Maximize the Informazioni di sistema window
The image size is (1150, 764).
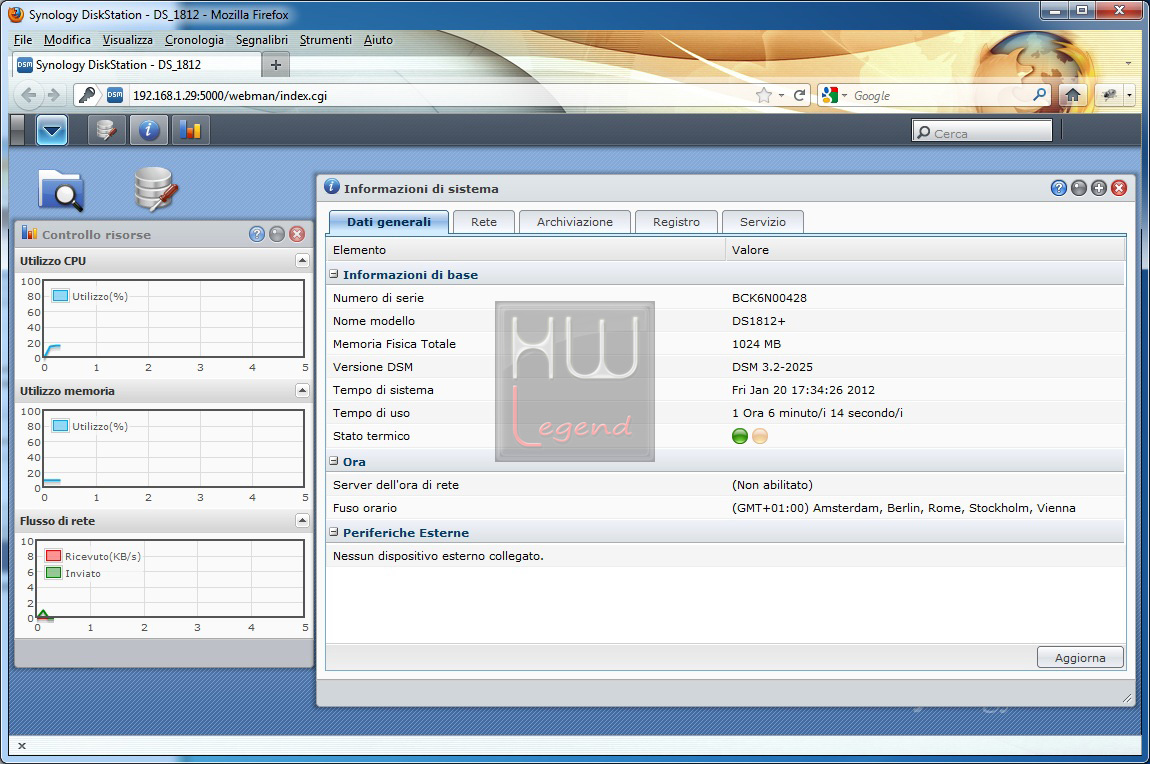point(1099,188)
